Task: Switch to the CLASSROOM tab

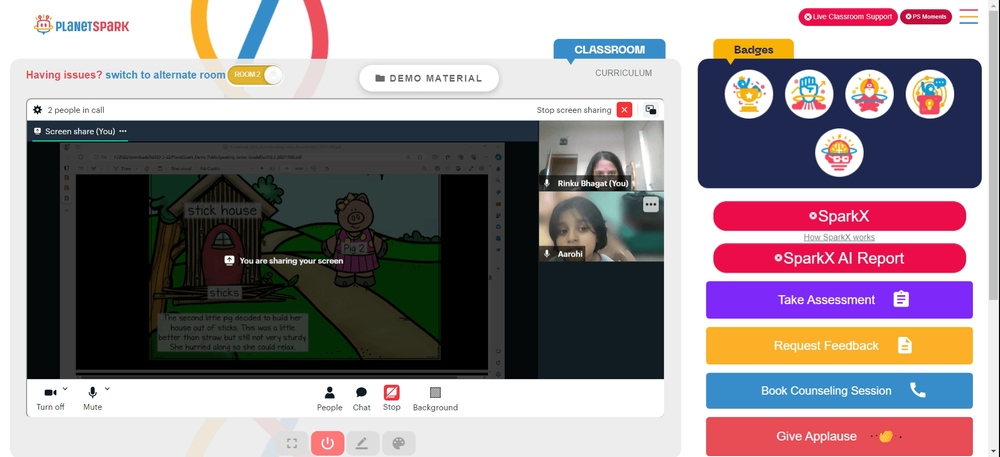Action: tap(609, 50)
